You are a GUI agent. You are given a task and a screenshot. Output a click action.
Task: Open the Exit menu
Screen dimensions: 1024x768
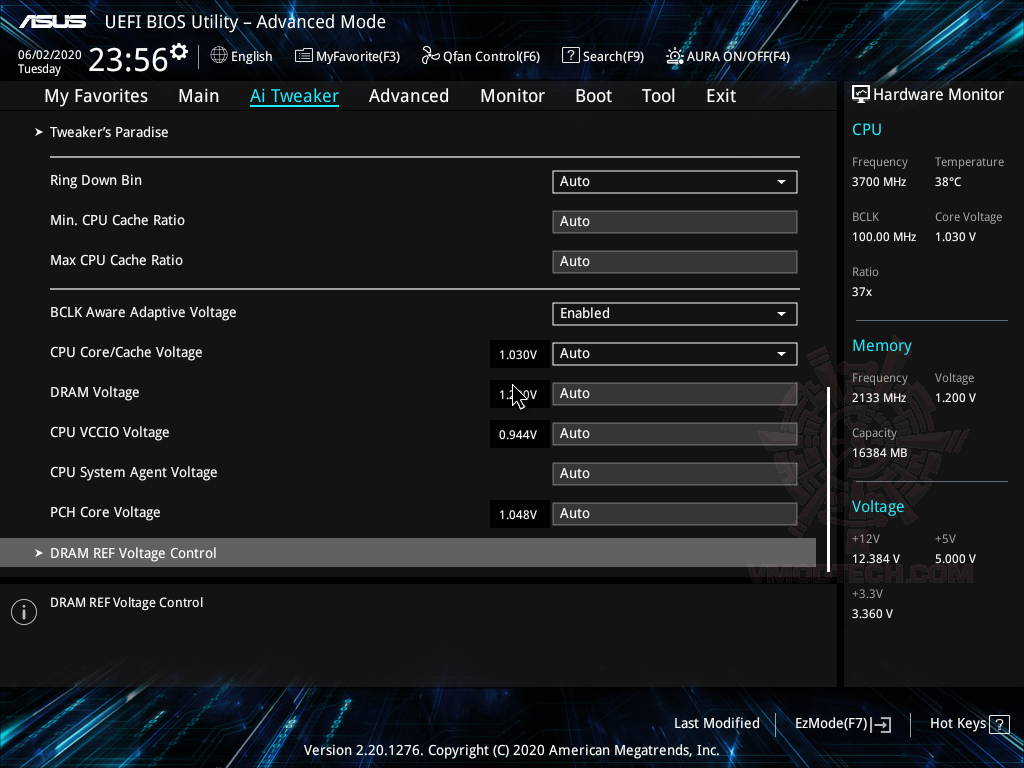coord(720,95)
